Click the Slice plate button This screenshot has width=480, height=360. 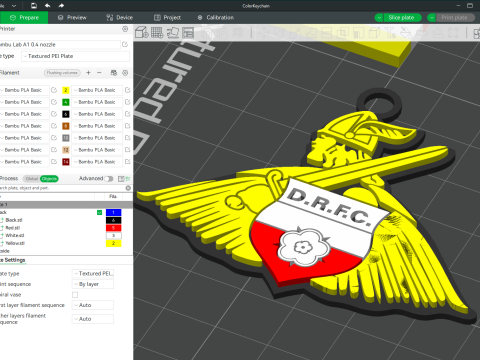tap(402, 18)
